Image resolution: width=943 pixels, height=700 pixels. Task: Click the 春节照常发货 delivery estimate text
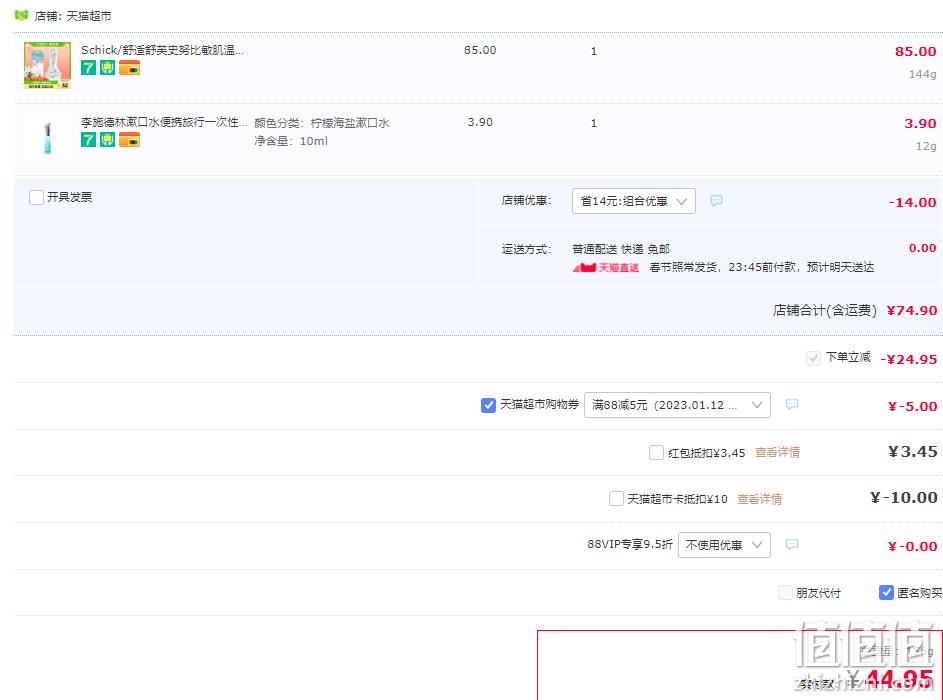761,267
